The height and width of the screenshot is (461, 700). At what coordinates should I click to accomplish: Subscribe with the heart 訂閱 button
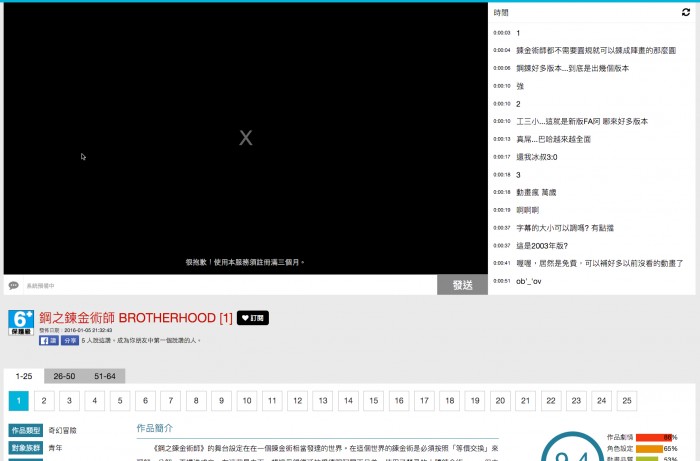click(x=253, y=318)
